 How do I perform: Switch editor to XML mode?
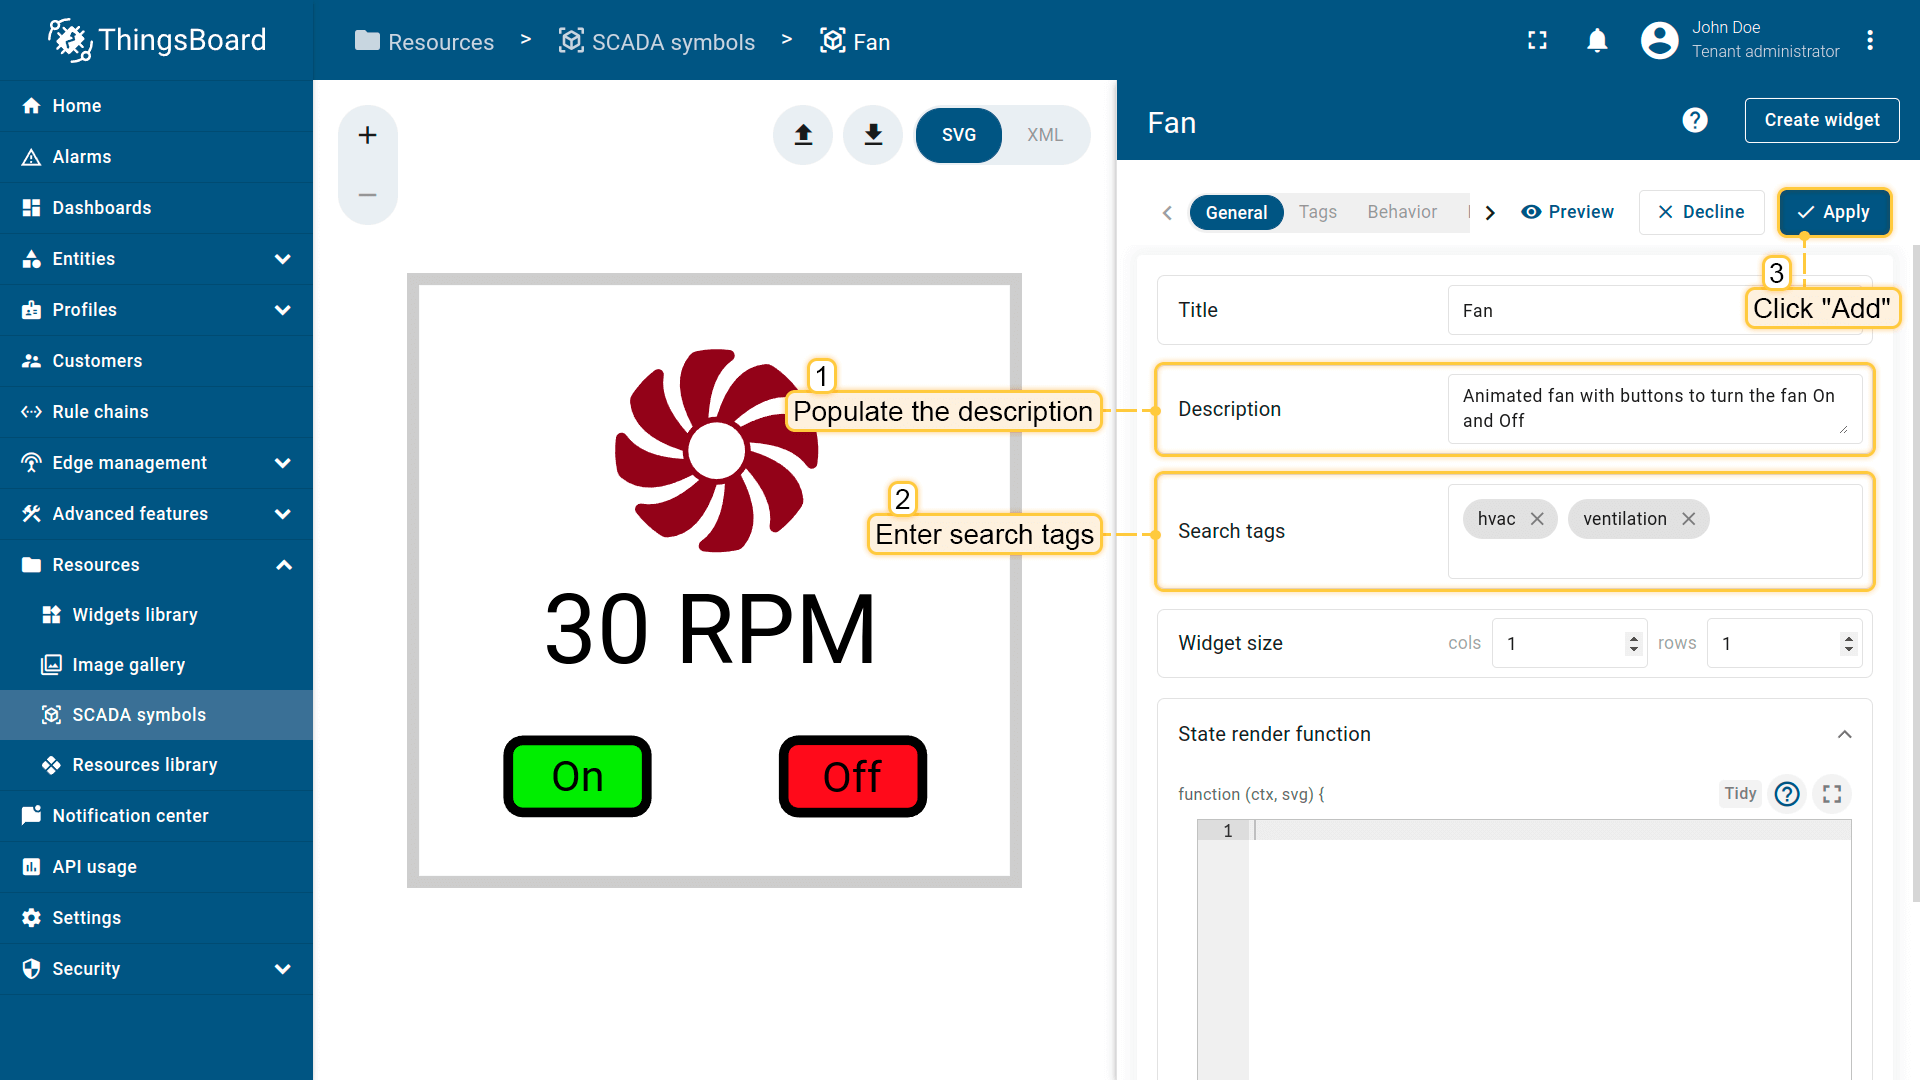(1044, 135)
